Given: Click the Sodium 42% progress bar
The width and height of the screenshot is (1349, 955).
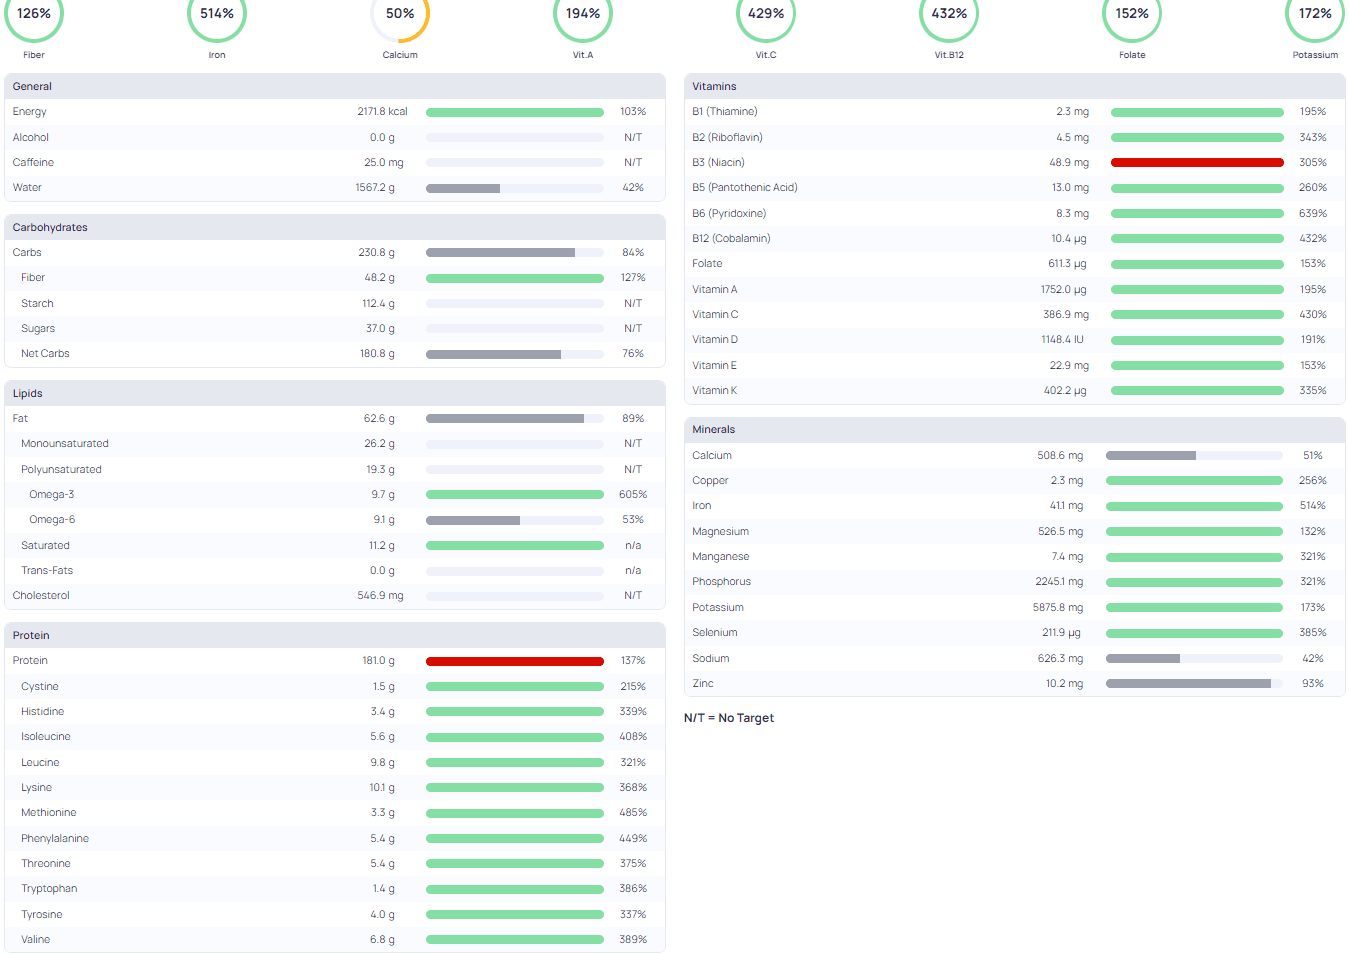Looking at the screenshot, I should 1194,659.
